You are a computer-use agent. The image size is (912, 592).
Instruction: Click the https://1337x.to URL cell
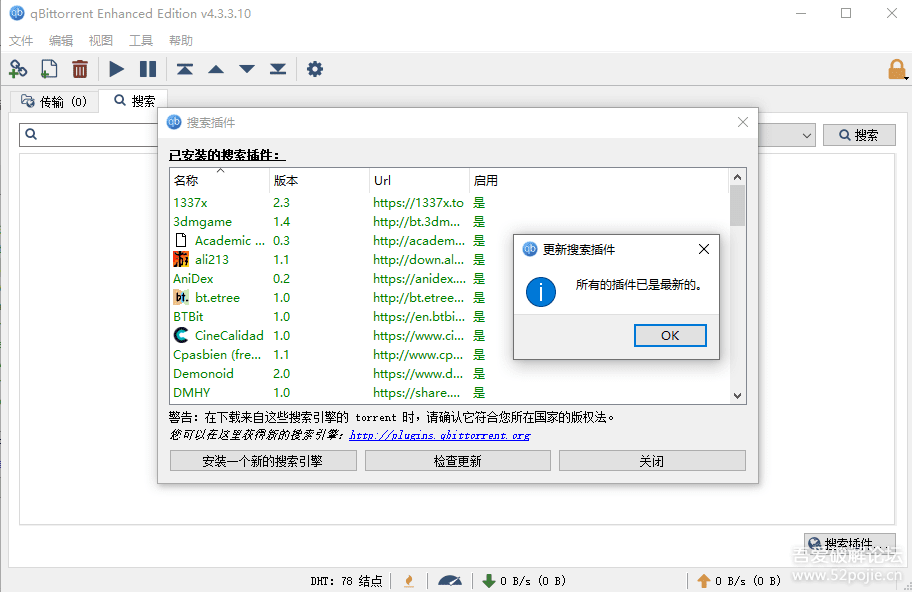418,202
